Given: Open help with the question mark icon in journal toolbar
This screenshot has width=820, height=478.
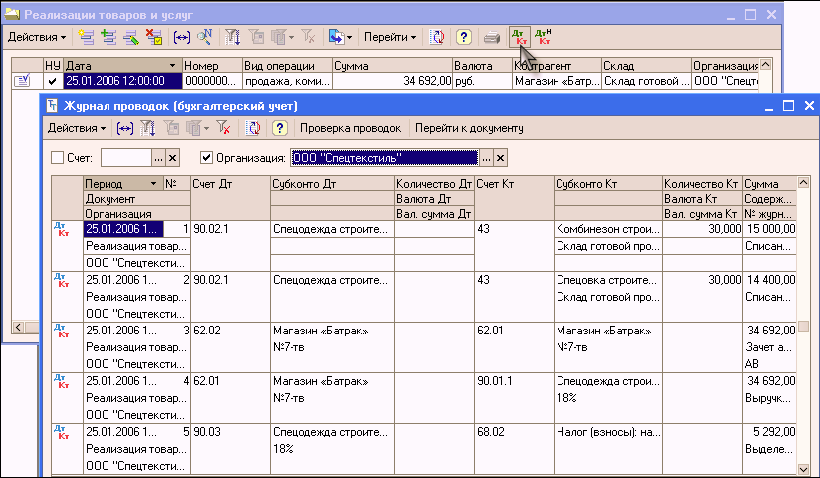Looking at the screenshot, I should click(x=279, y=128).
